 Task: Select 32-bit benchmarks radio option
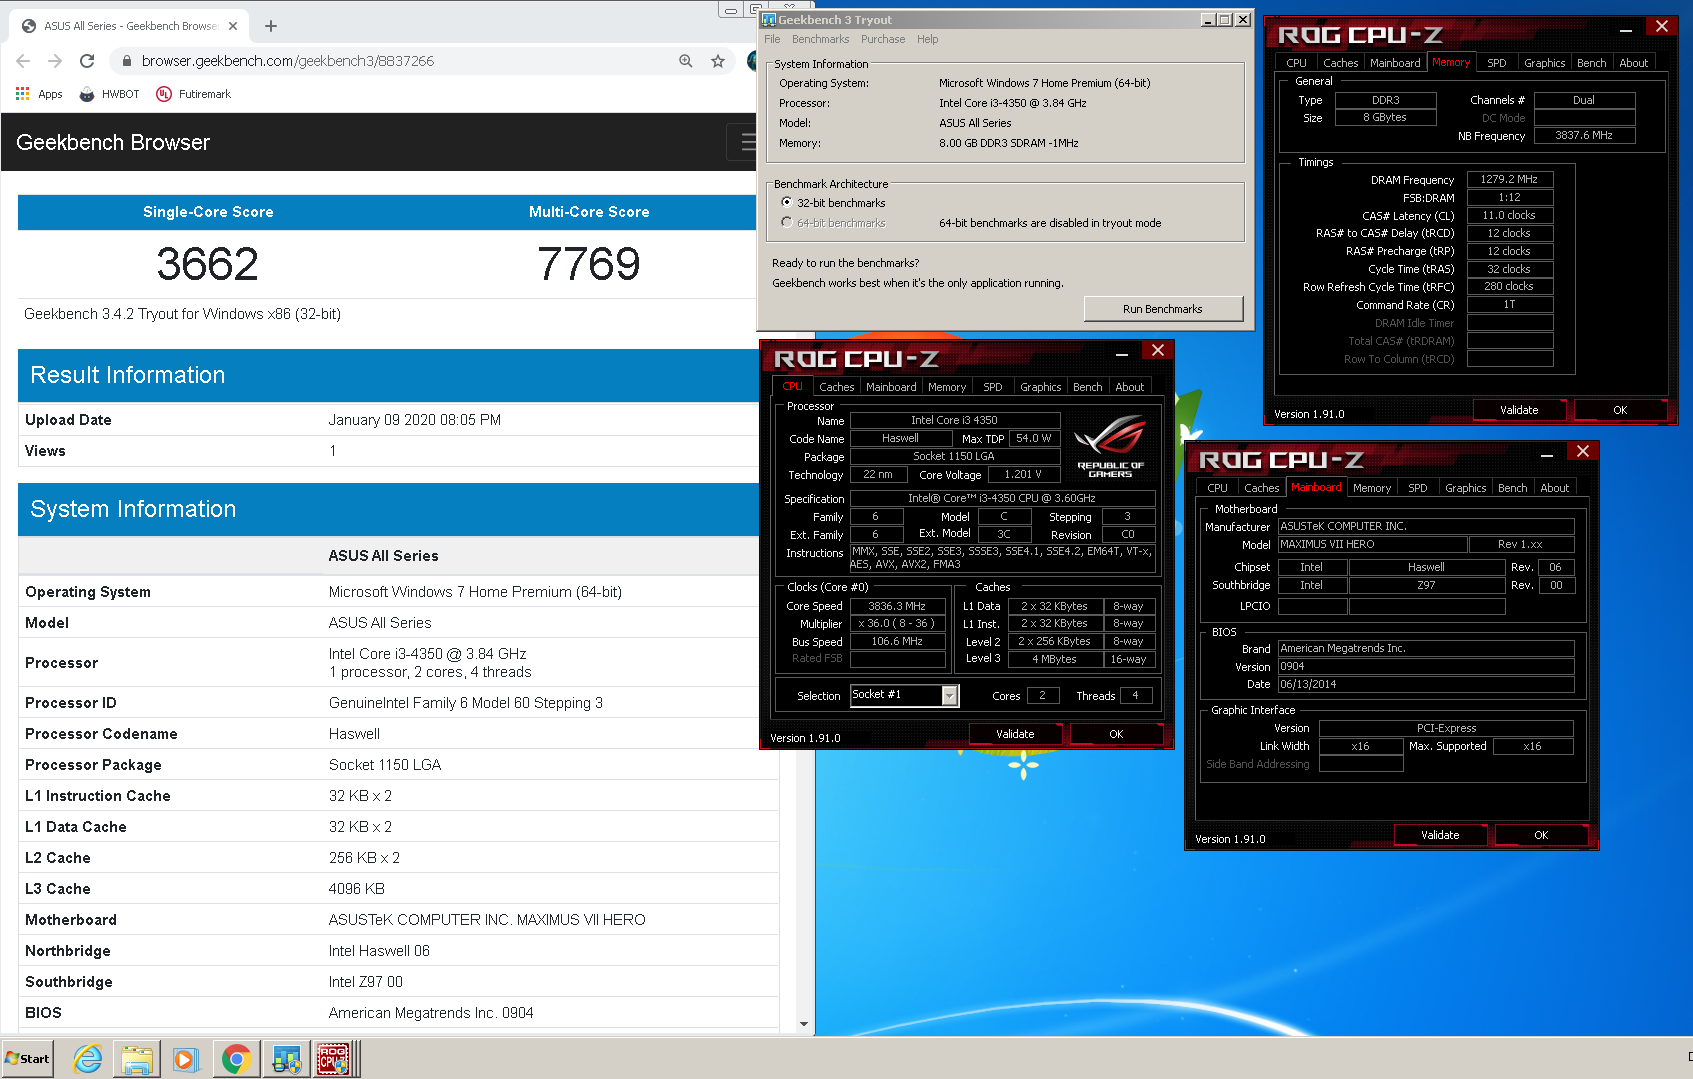click(x=787, y=202)
